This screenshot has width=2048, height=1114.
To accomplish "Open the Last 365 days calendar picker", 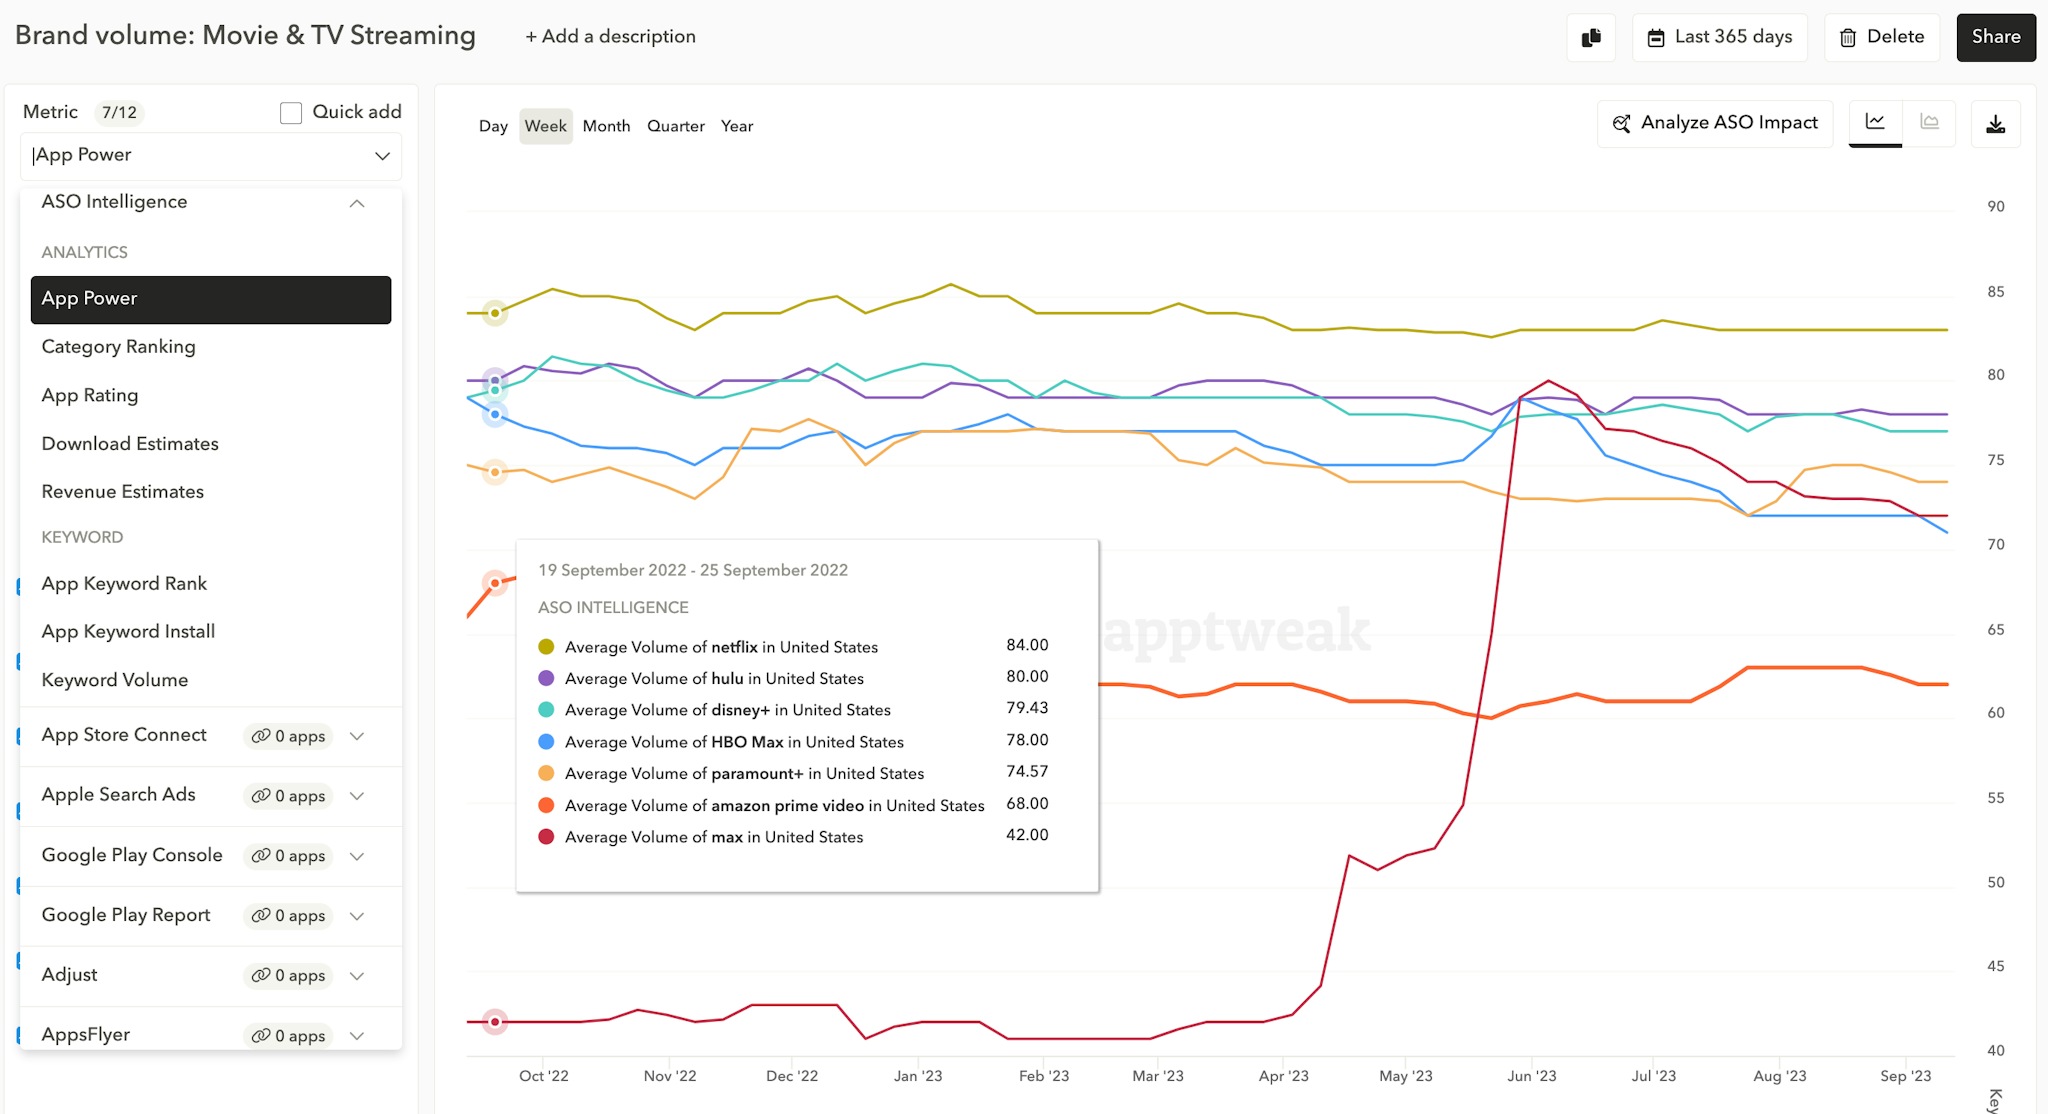I will pos(1659,36).
